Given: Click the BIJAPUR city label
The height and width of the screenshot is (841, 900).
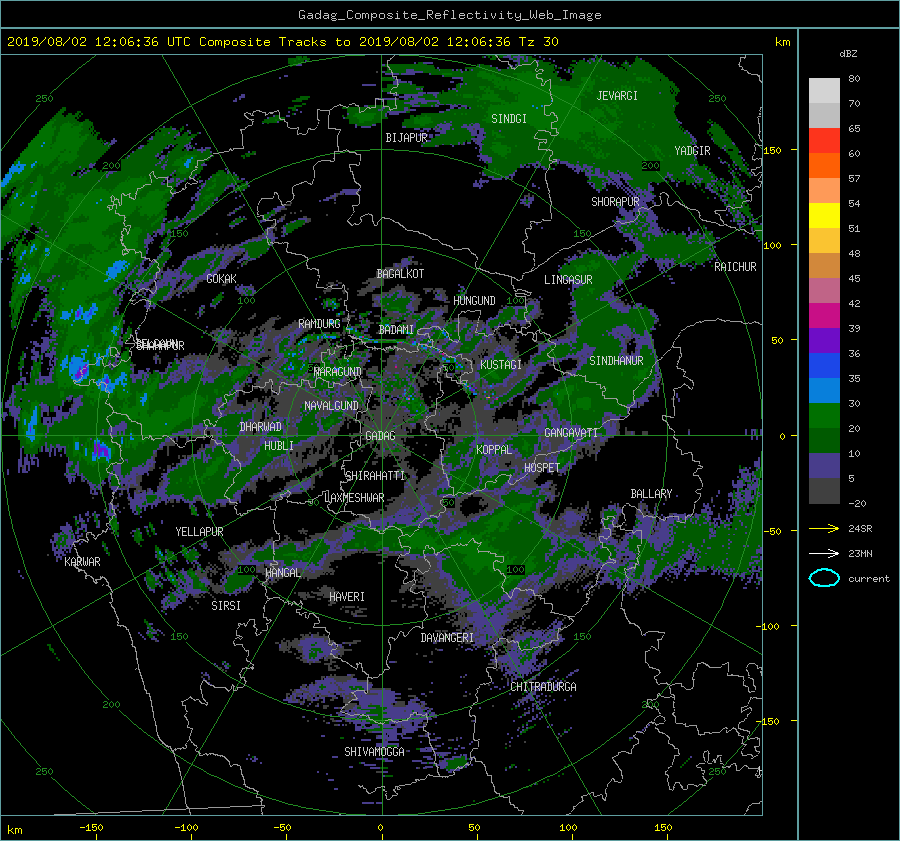Looking at the screenshot, I should click(x=406, y=138).
